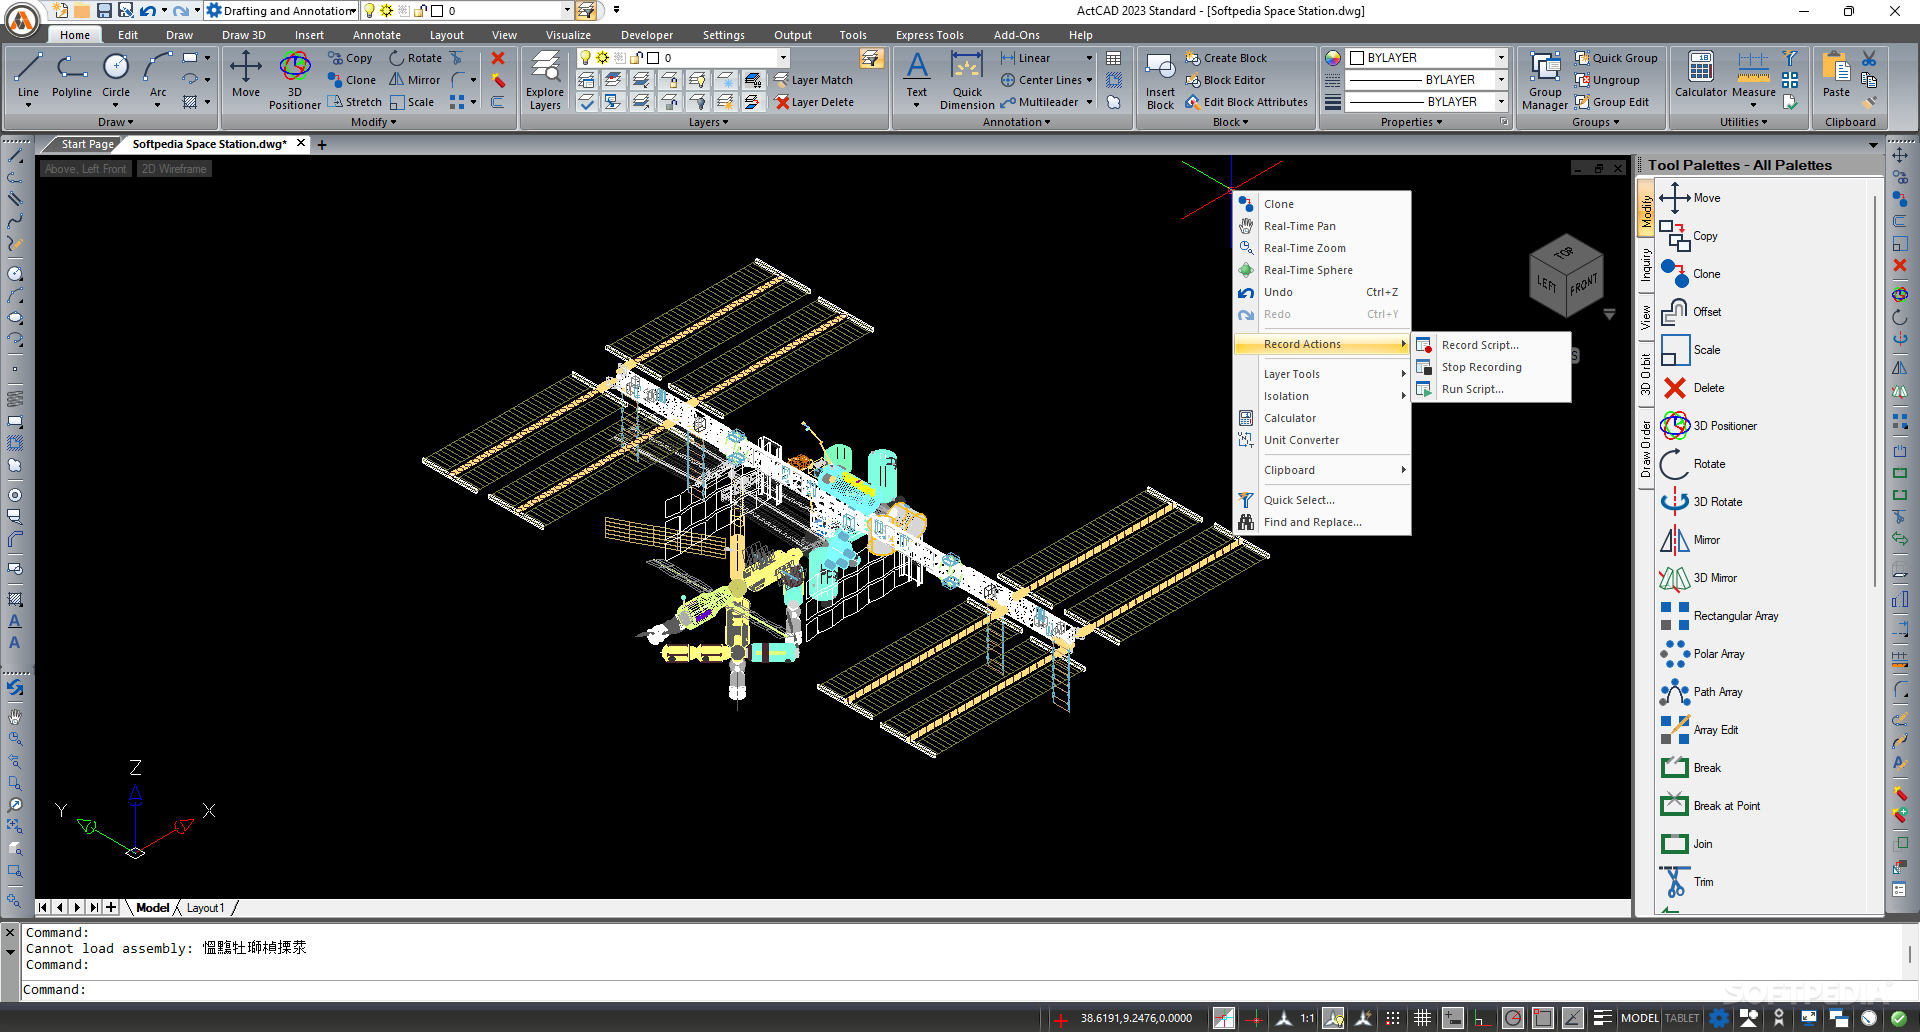Select the Text annotation tool
Screen dimensions: 1920x1032
[917, 76]
